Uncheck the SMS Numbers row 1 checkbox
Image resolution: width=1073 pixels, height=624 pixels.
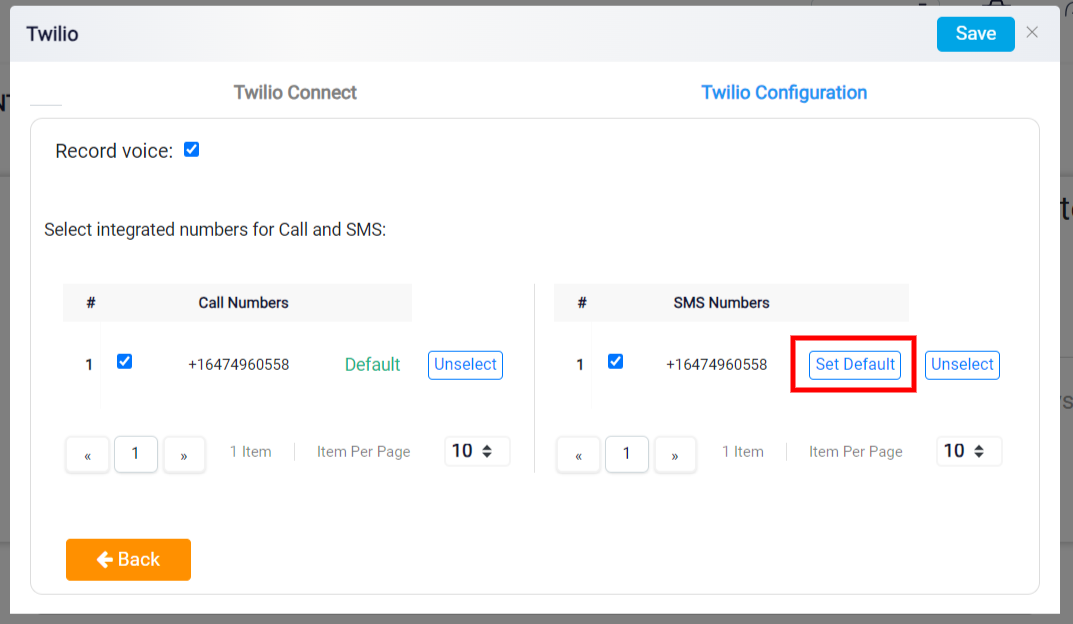tap(615, 361)
